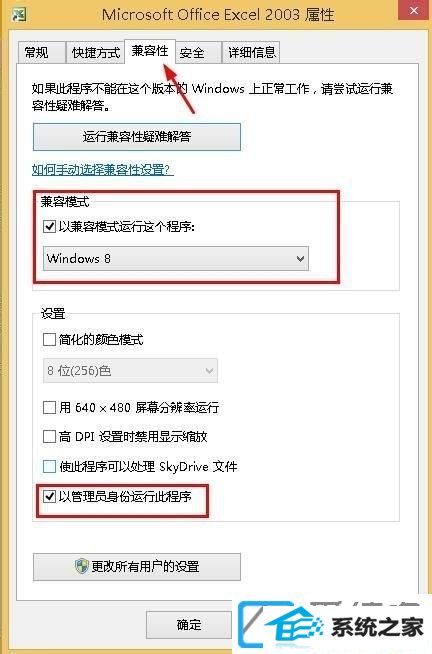
Task: Click the shield icon on 更改所有用户的设置
Action: (x=82, y=566)
